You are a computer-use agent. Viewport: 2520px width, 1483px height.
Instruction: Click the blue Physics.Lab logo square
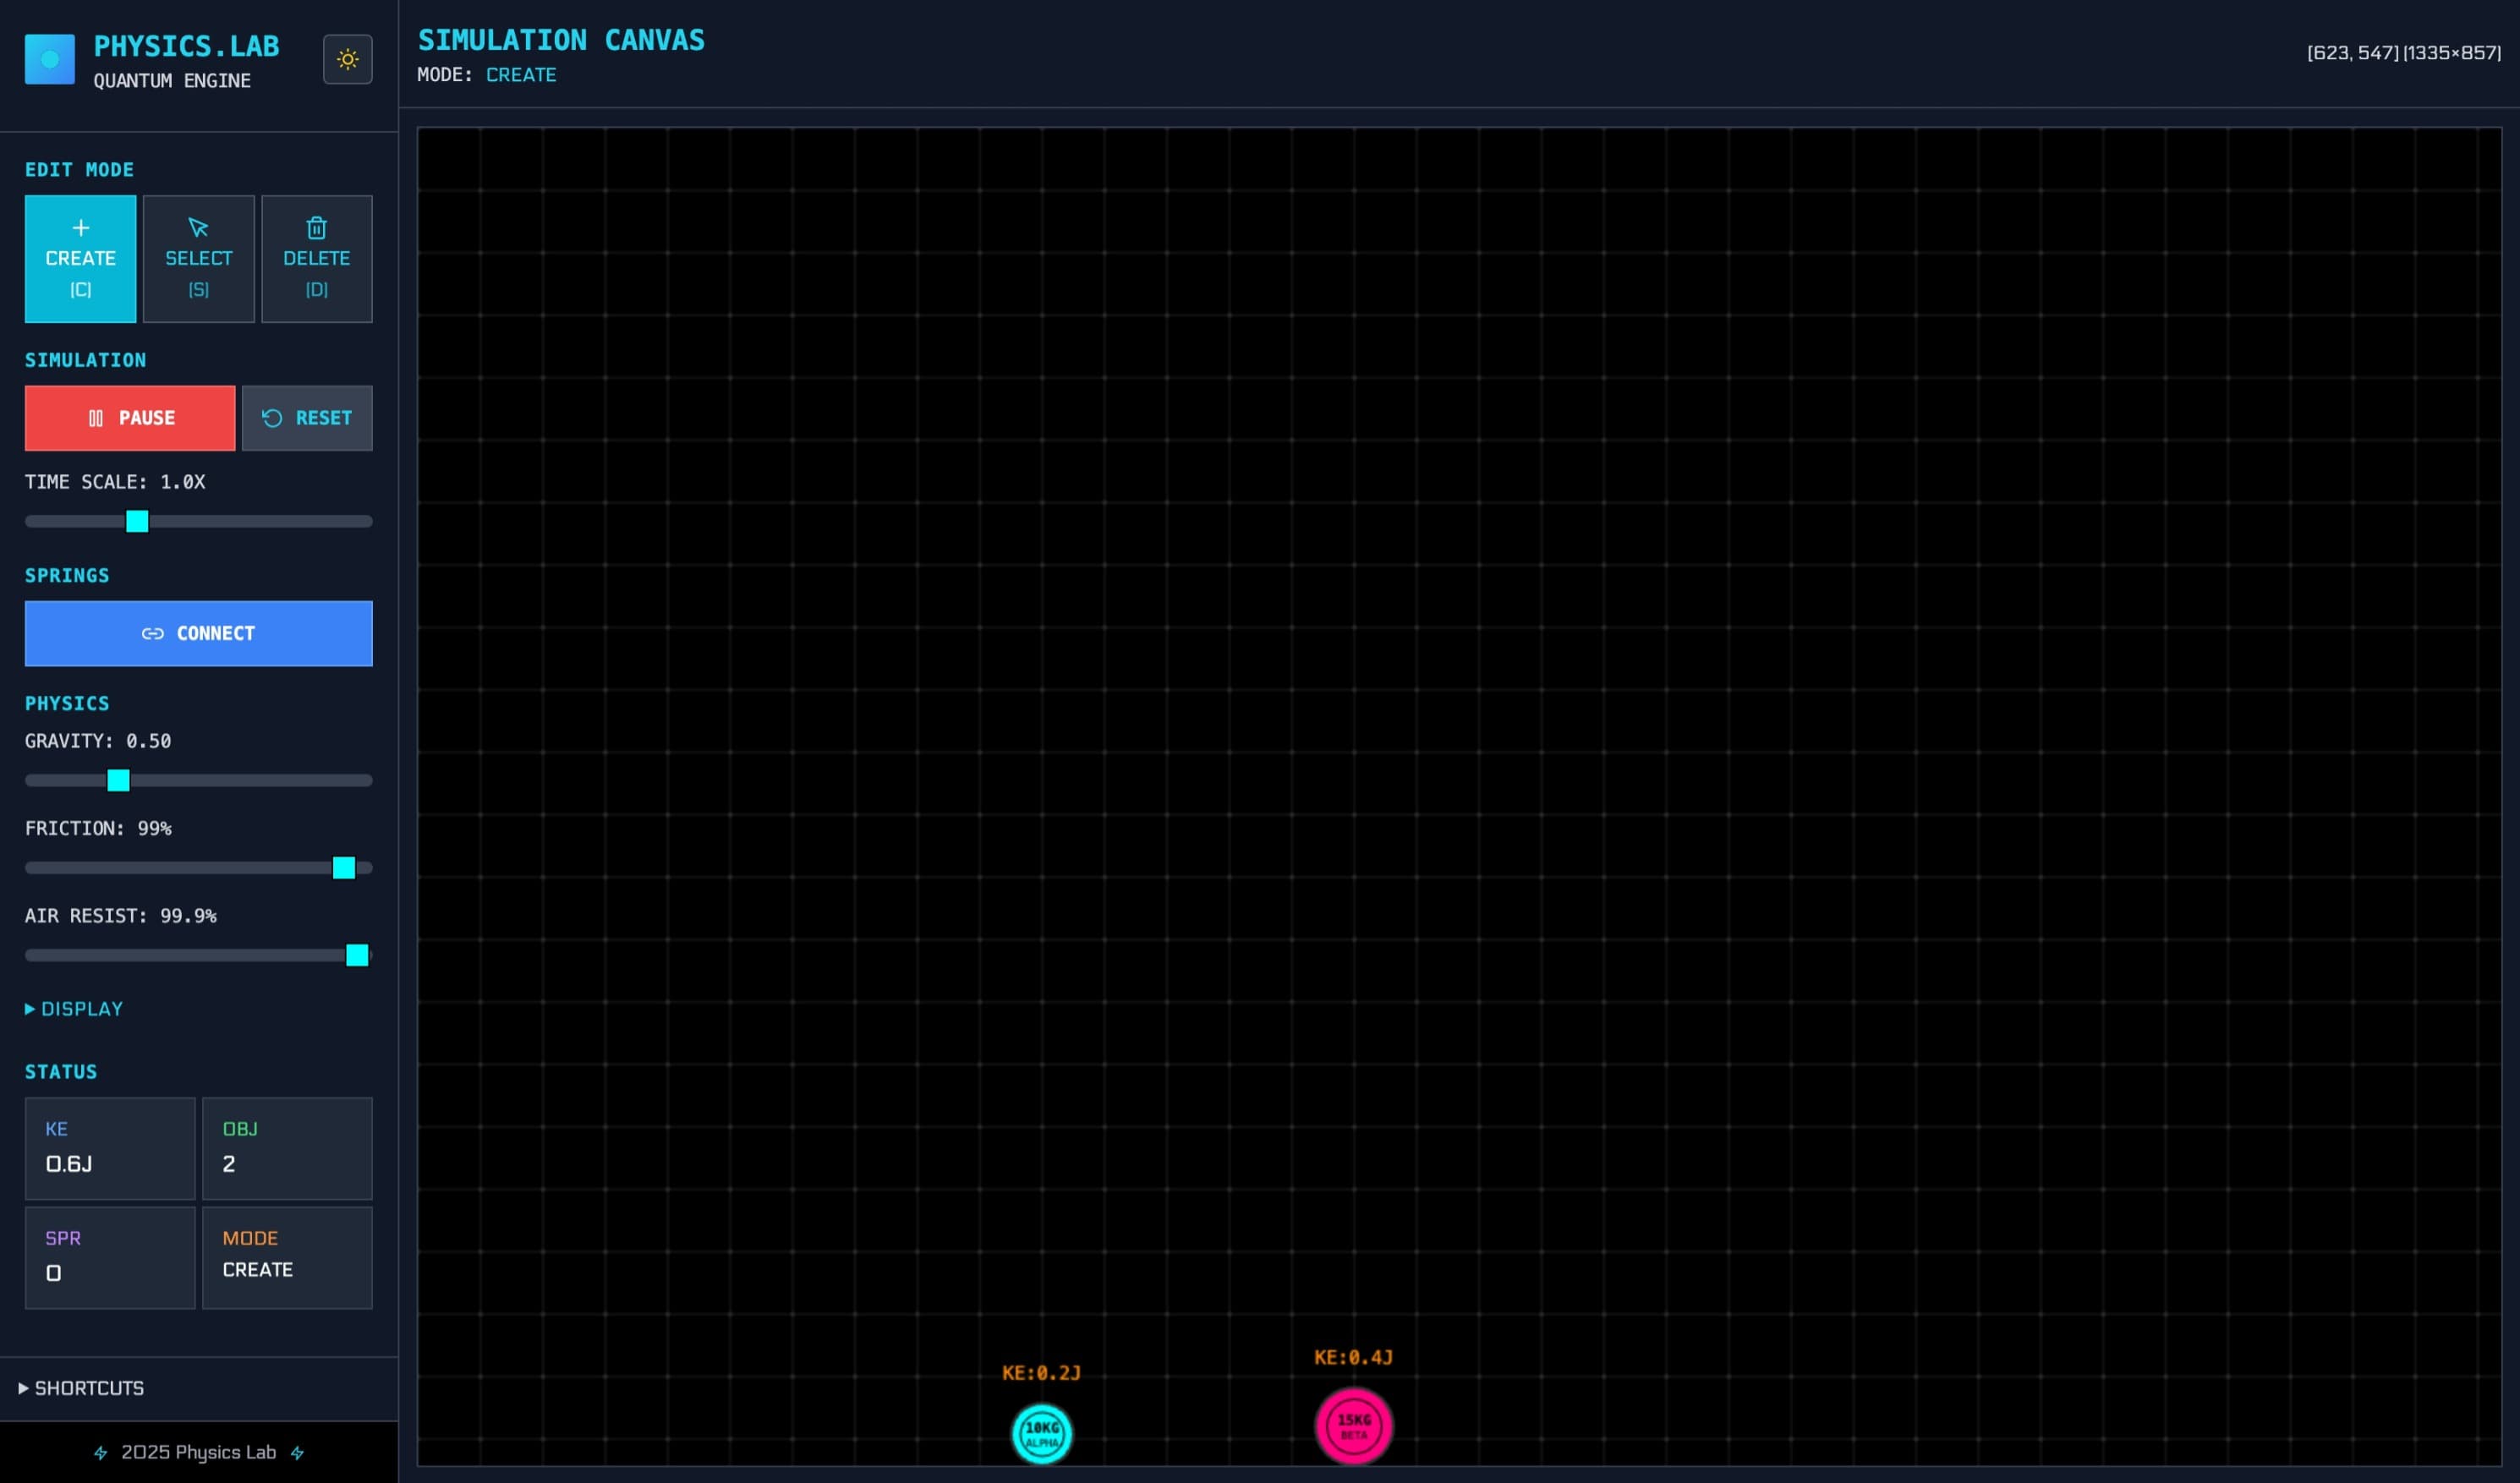(x=50, y=59)
